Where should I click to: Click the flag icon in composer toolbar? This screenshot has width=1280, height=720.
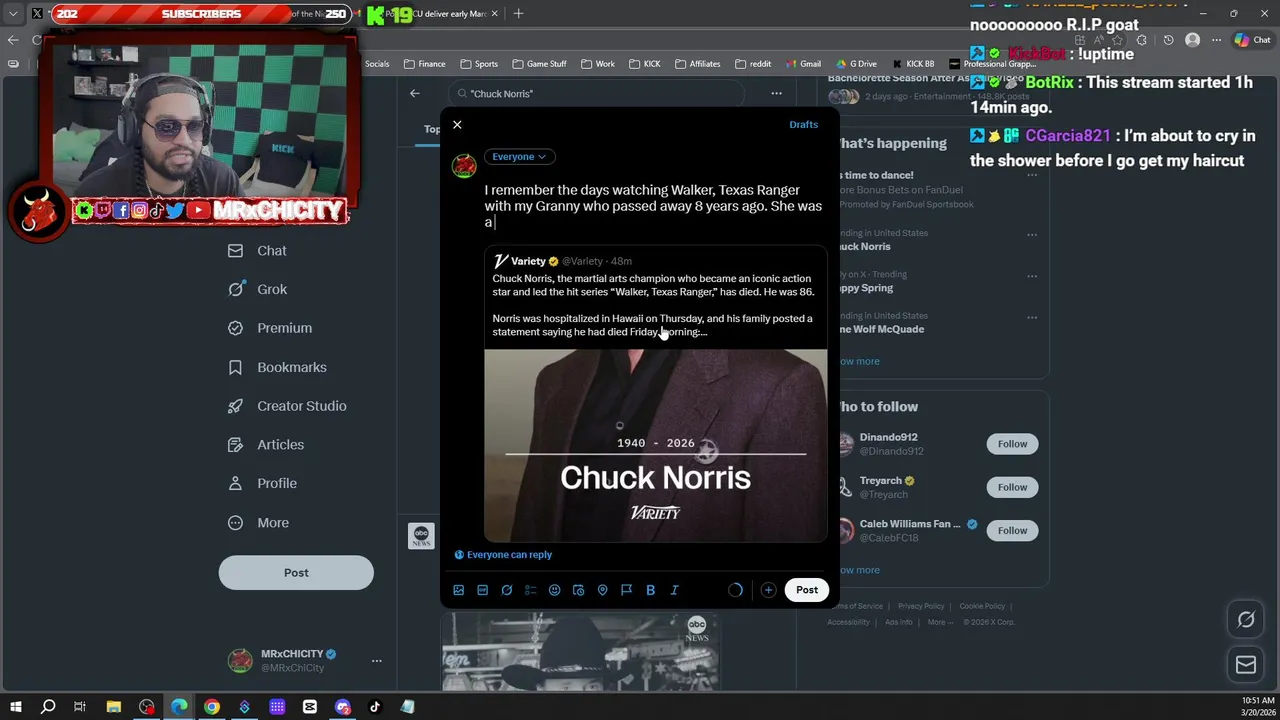coord(626,590)
